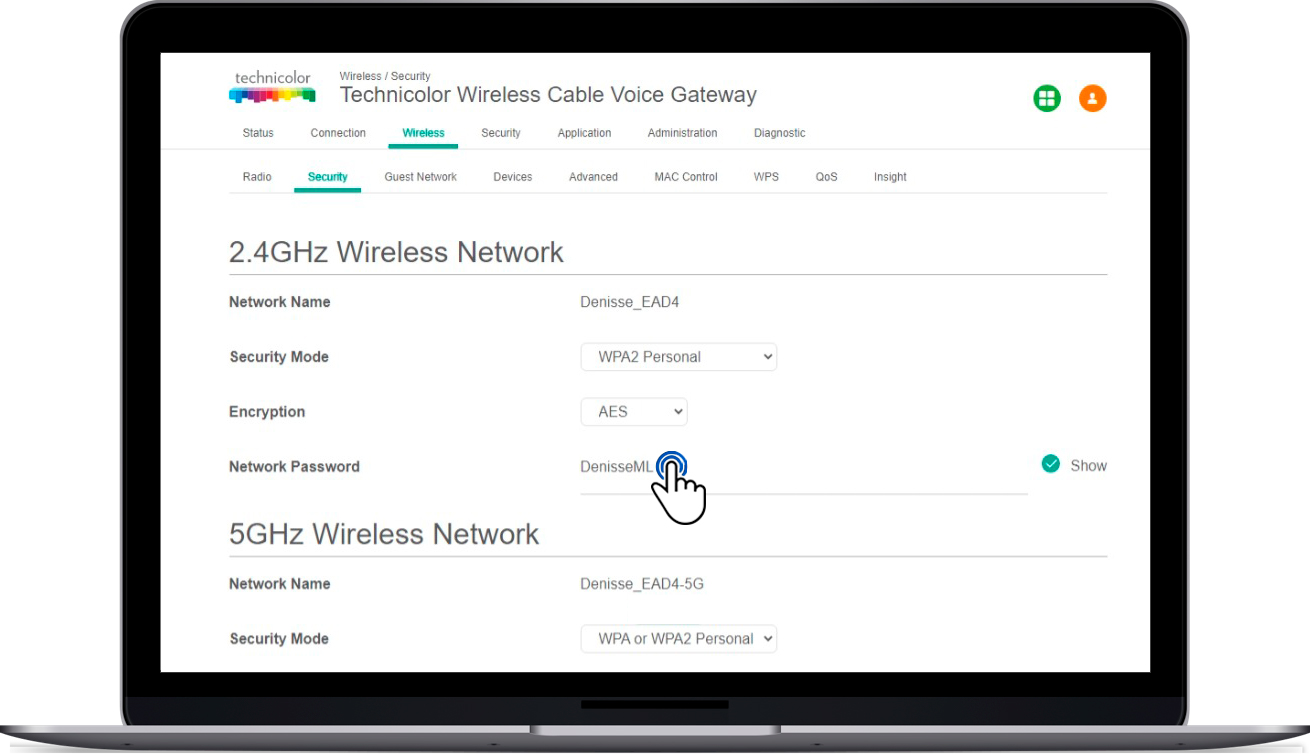The height and width of the screenshot is (754, 1310).
Task: Open the top-level Security tab
Action: point(501,133)
